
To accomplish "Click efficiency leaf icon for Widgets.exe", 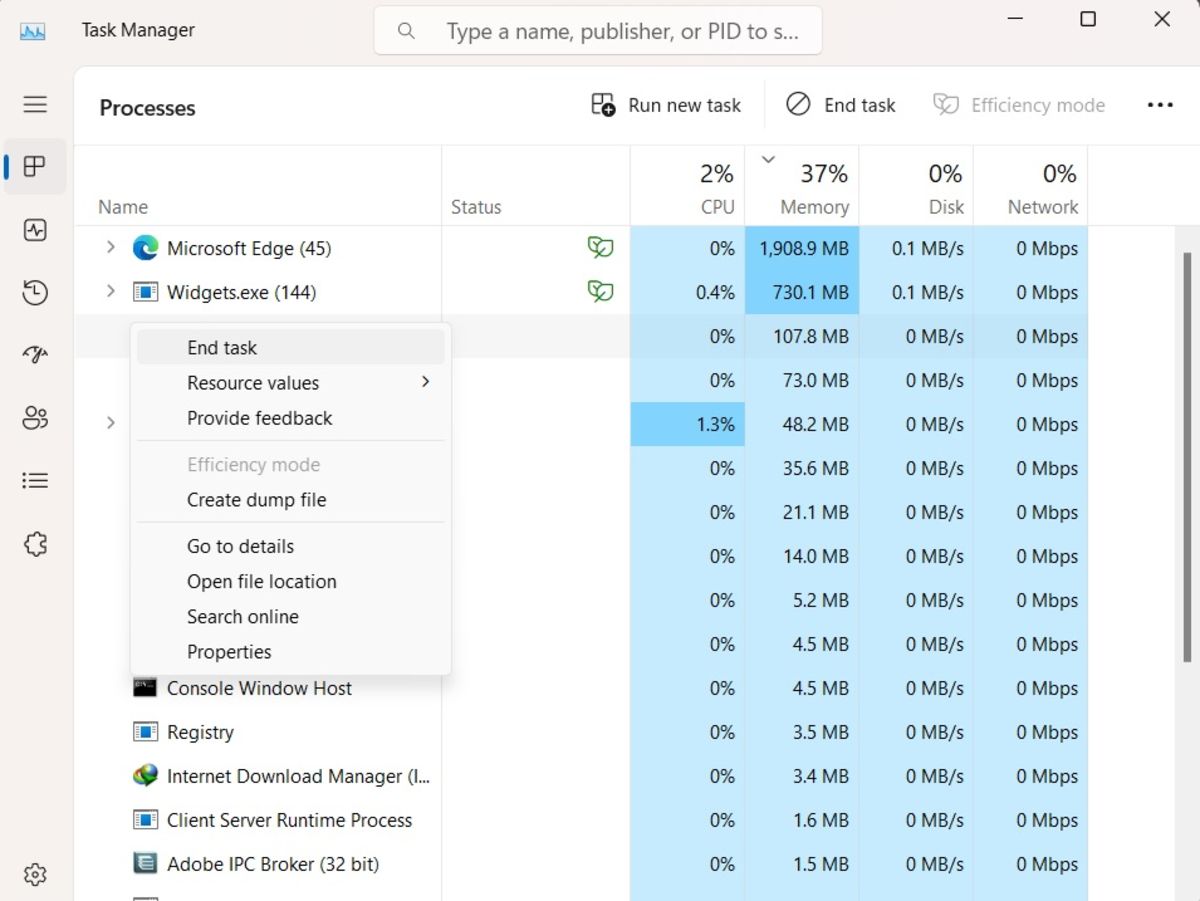I will click(x=600, y=292).
